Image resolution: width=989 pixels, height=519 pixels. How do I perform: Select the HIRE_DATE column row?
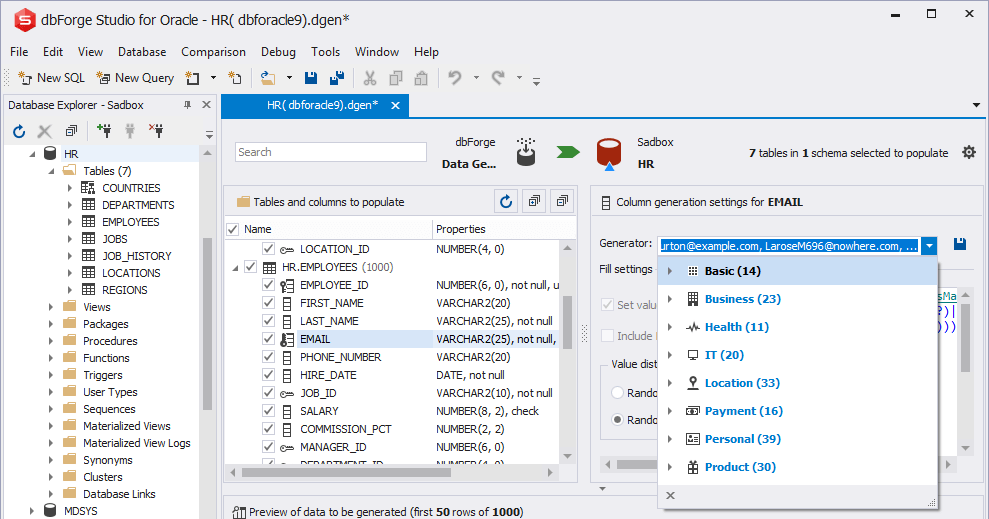[x=392, y=375]
